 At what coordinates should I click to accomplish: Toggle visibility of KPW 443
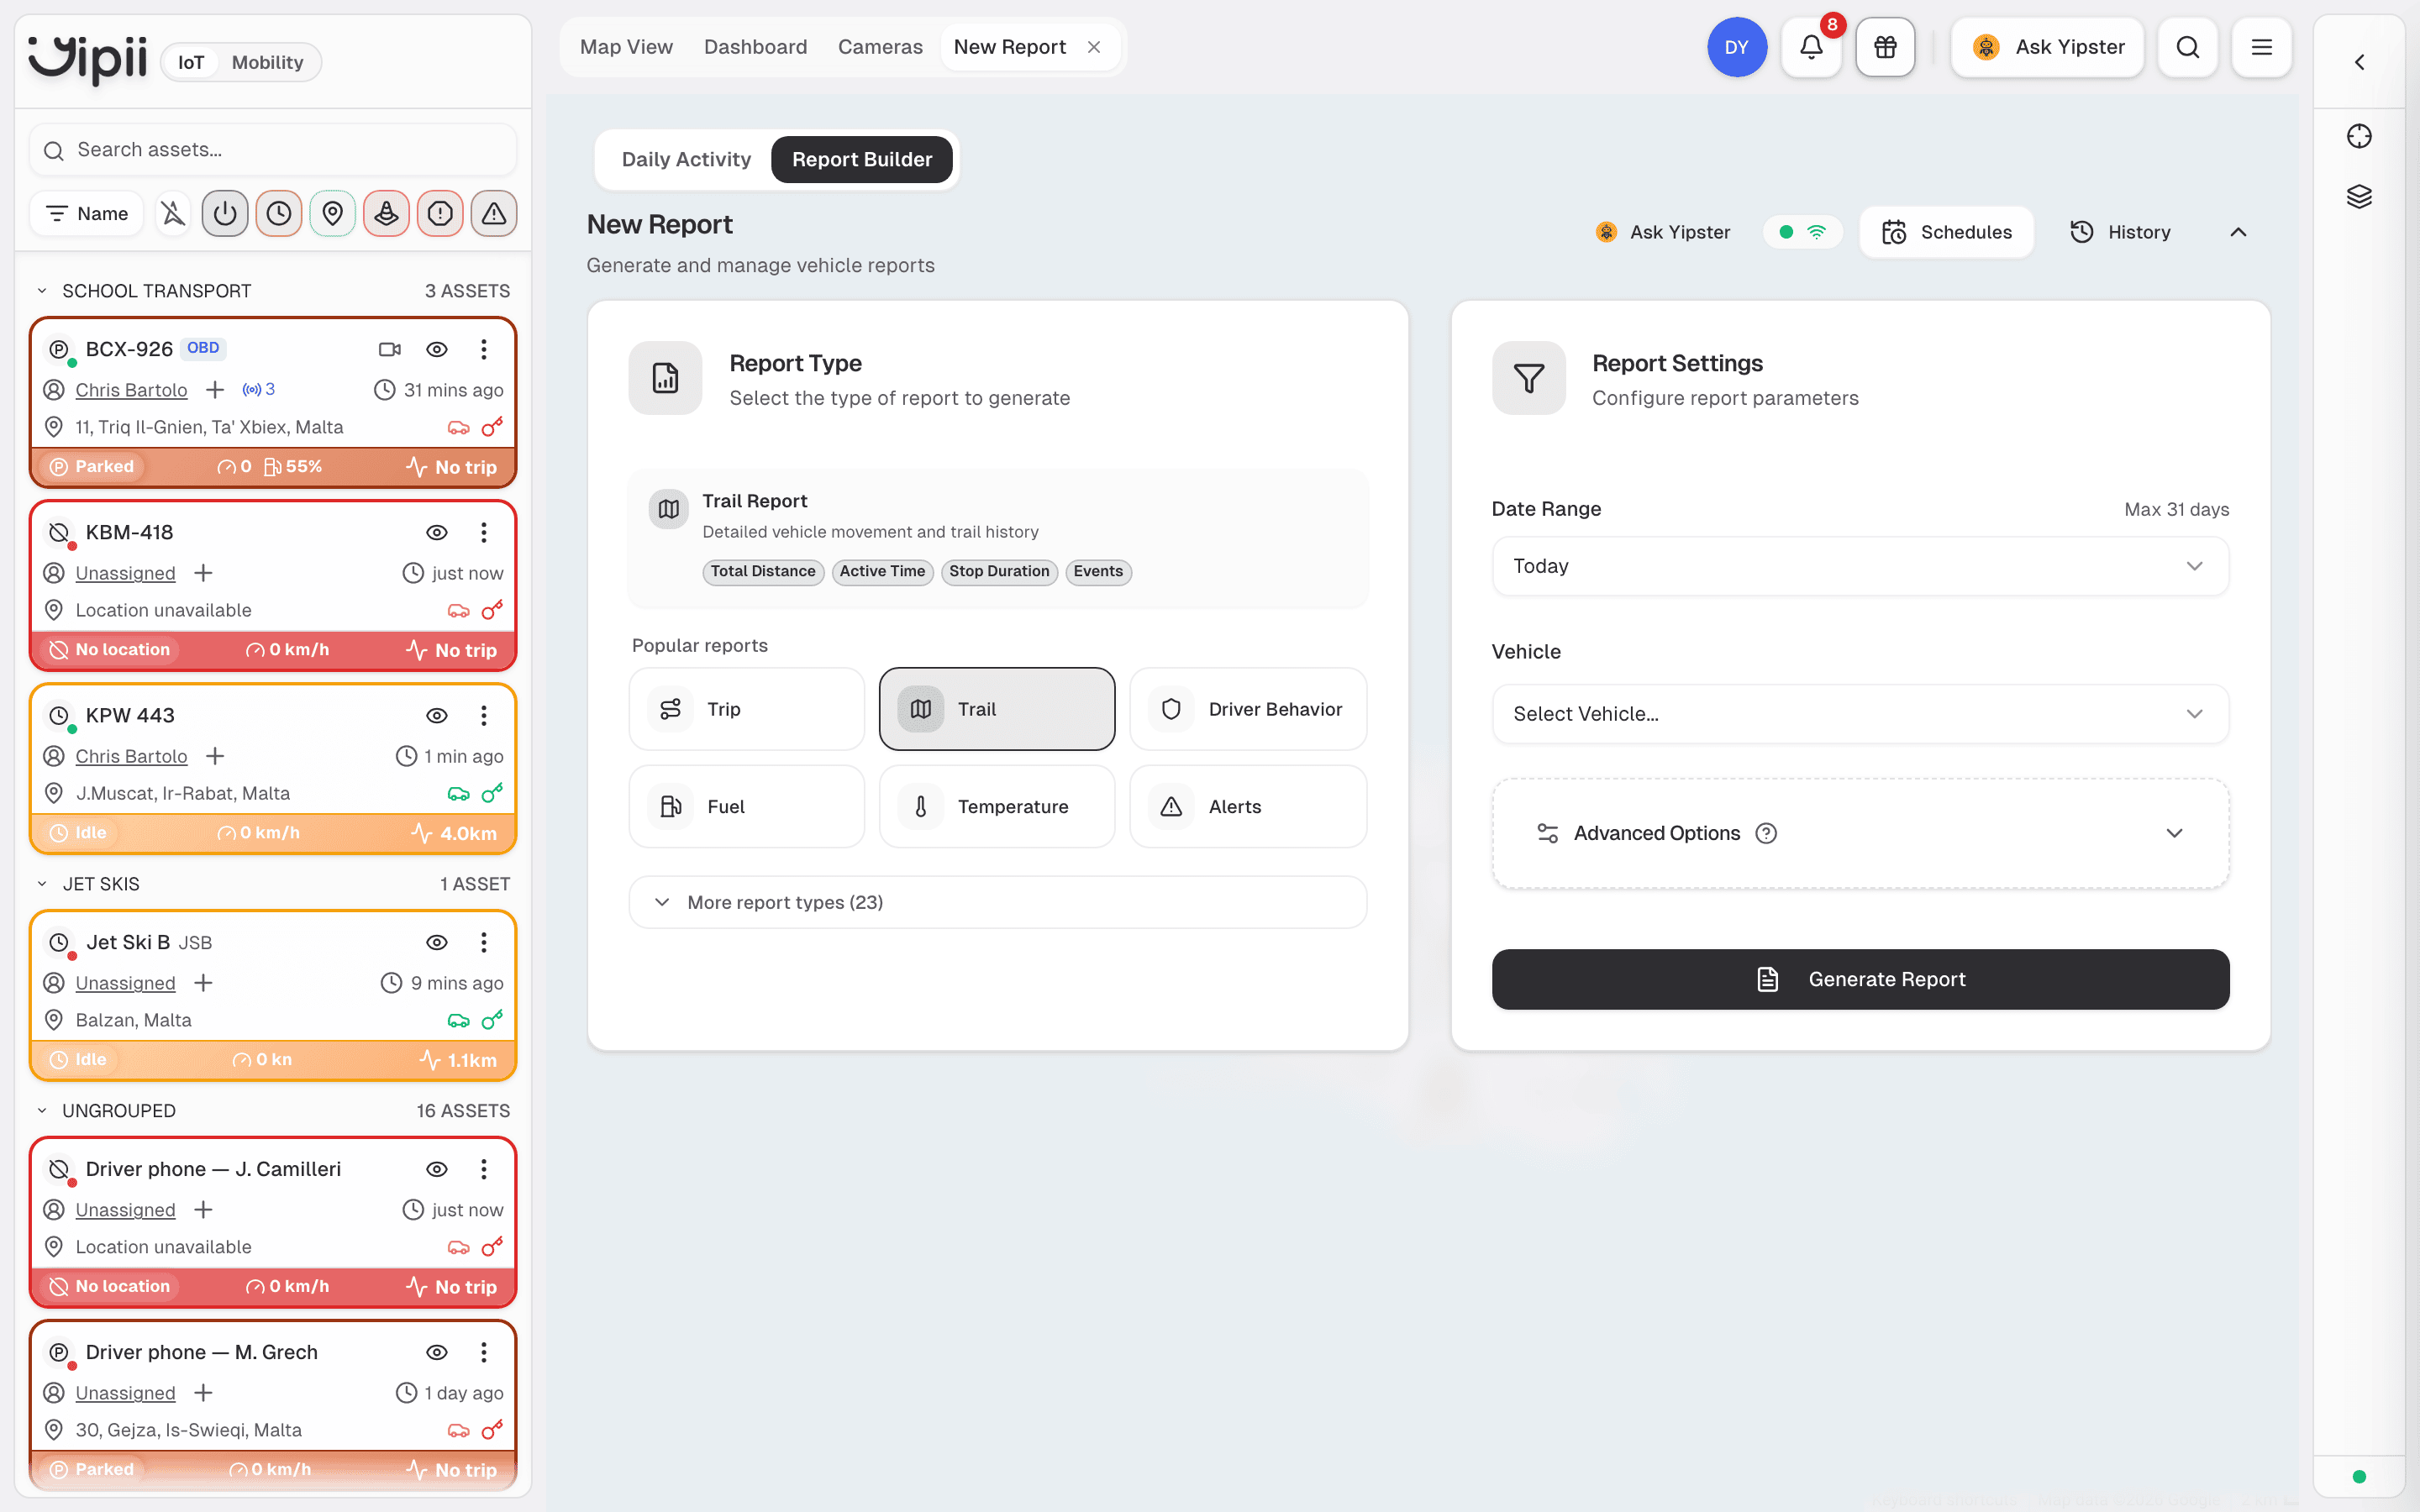click(437, 715)
